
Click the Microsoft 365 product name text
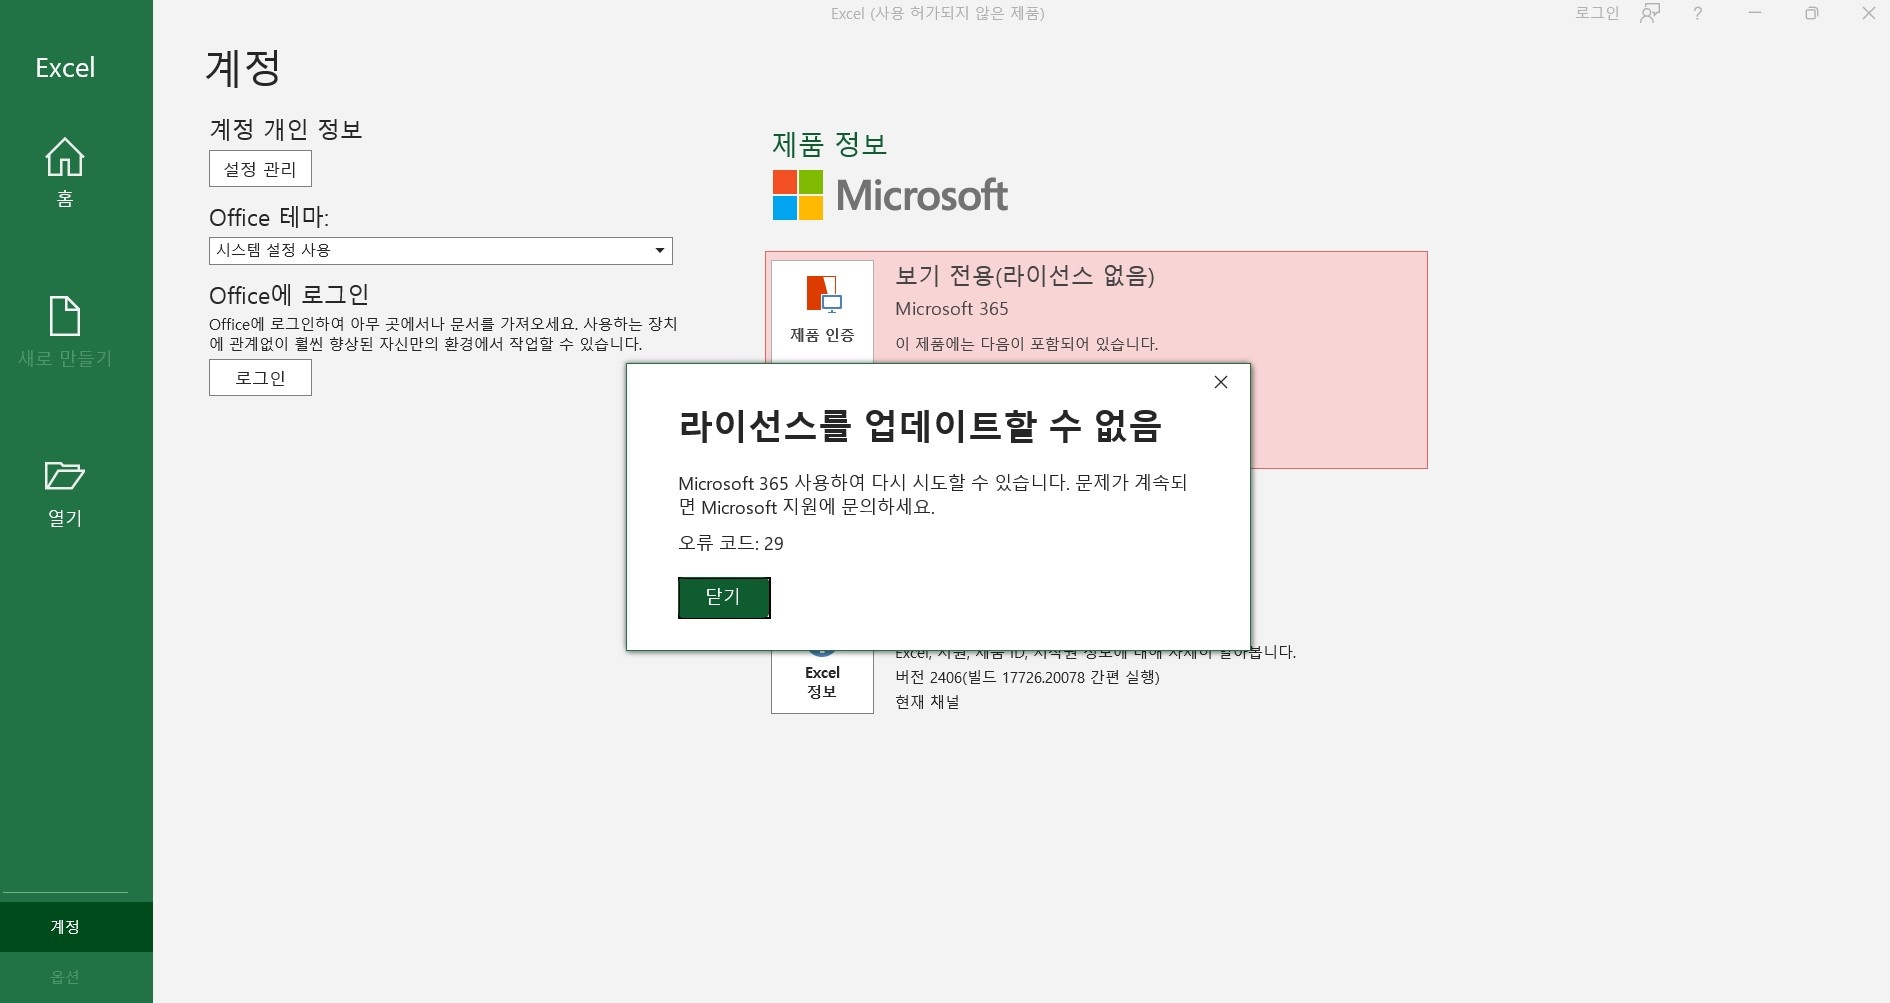[x=952, y=309]
